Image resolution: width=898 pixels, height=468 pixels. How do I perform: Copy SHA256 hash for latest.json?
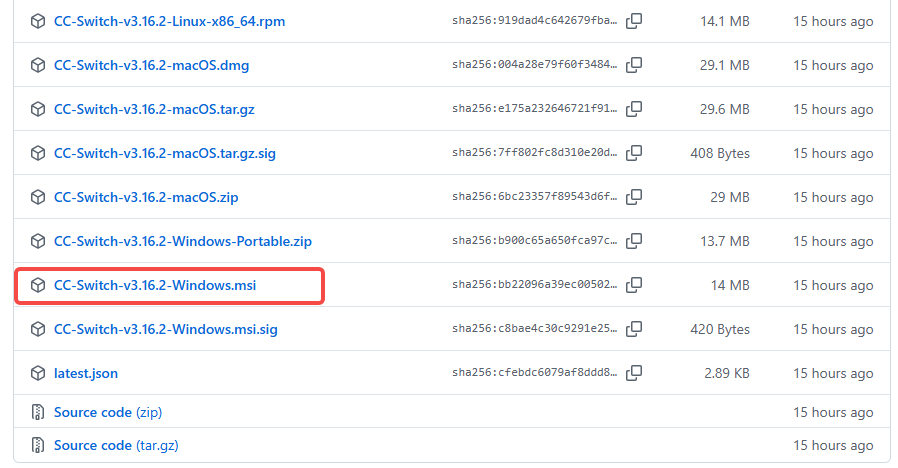634,373
